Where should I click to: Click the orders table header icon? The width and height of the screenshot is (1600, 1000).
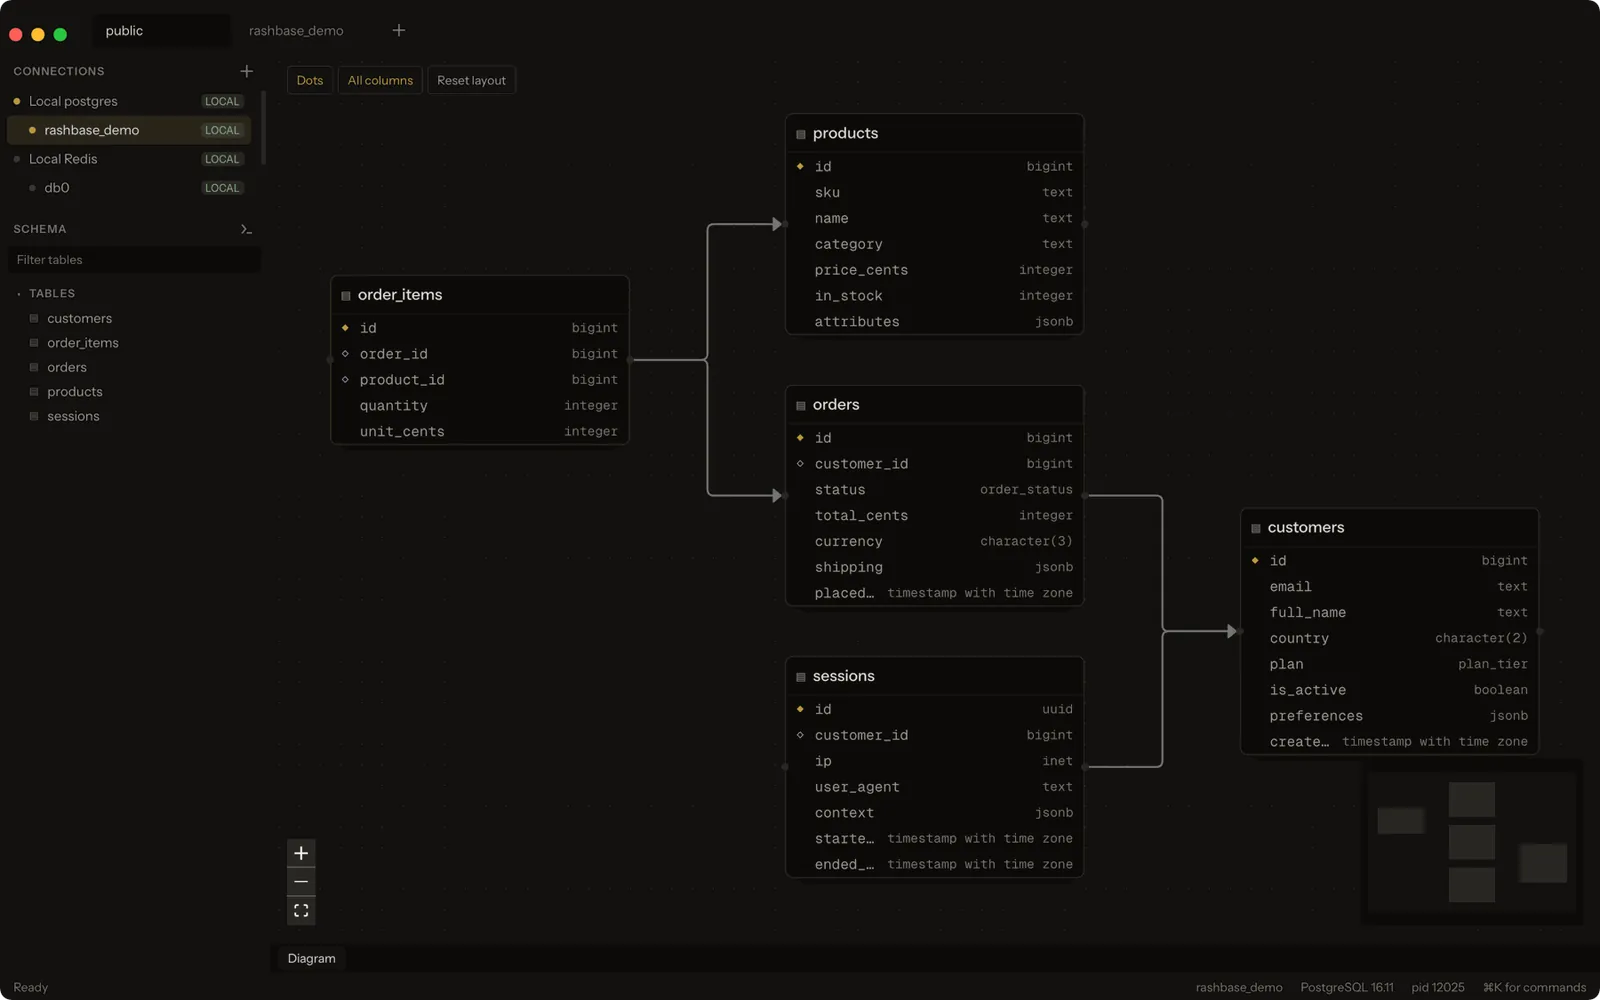(801, 405)
